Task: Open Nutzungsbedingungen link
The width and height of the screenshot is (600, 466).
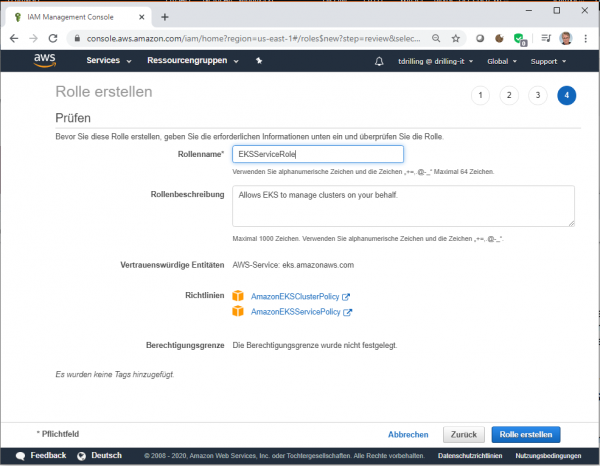Action: point(548,456)
